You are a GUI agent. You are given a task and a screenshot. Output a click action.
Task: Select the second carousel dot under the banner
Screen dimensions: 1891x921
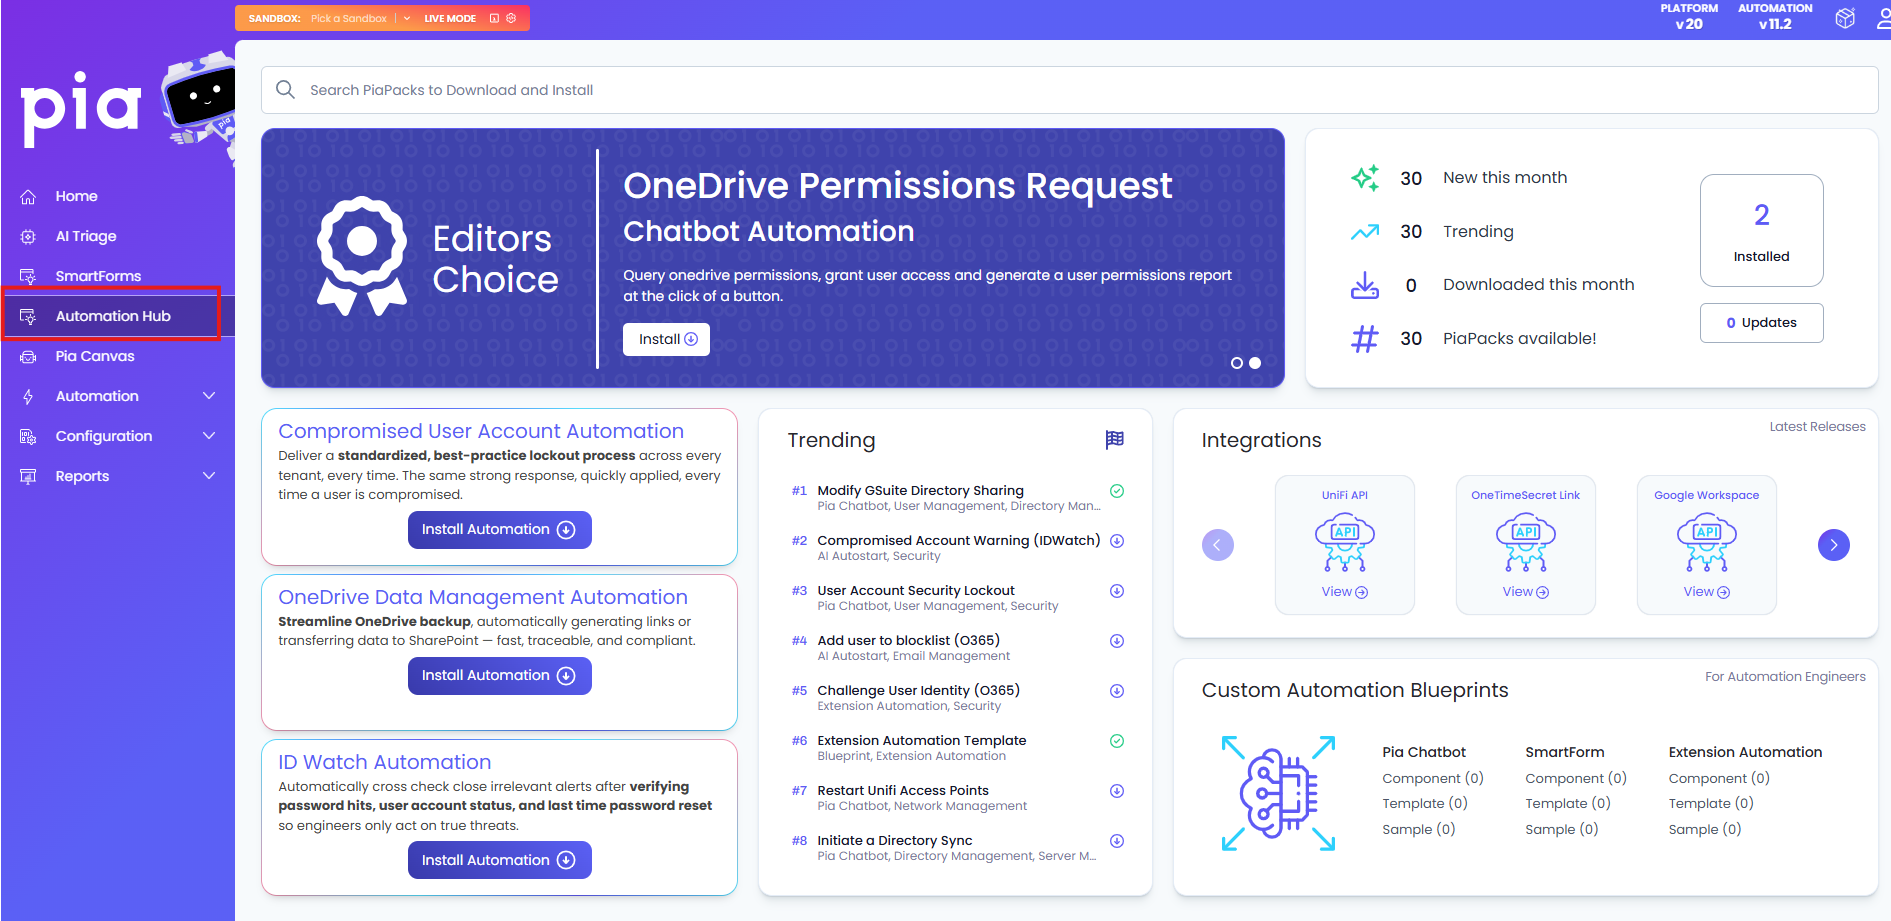[x=1256, y=362]
